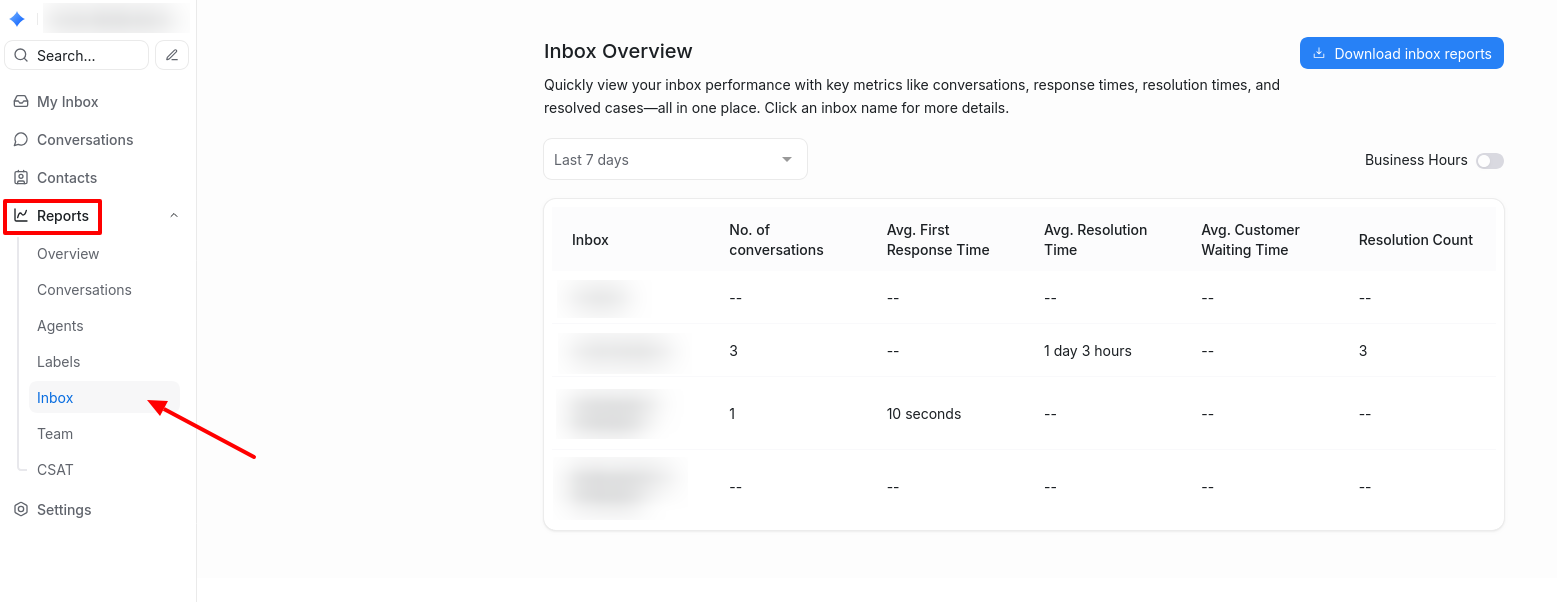Screen dimensions: 1557x602
Task: Click the Conversations chat bubble icon
Action: click(x=21, y=140)
